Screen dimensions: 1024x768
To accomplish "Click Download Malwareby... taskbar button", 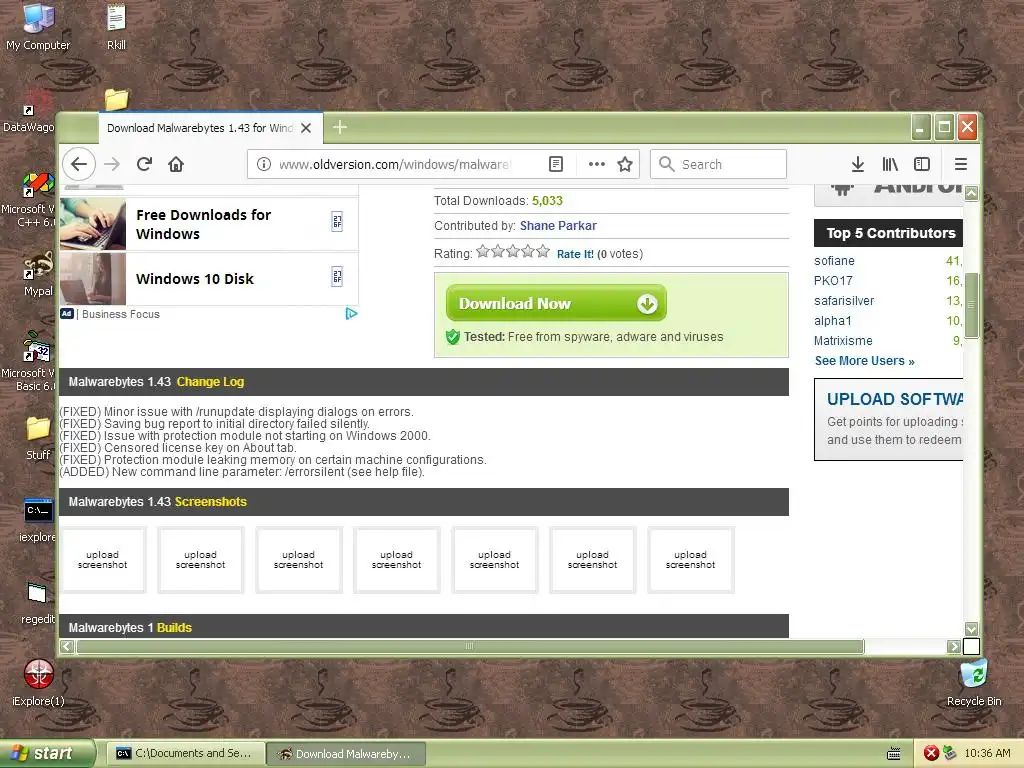I will pyautogui.click(x=346, y=754).
